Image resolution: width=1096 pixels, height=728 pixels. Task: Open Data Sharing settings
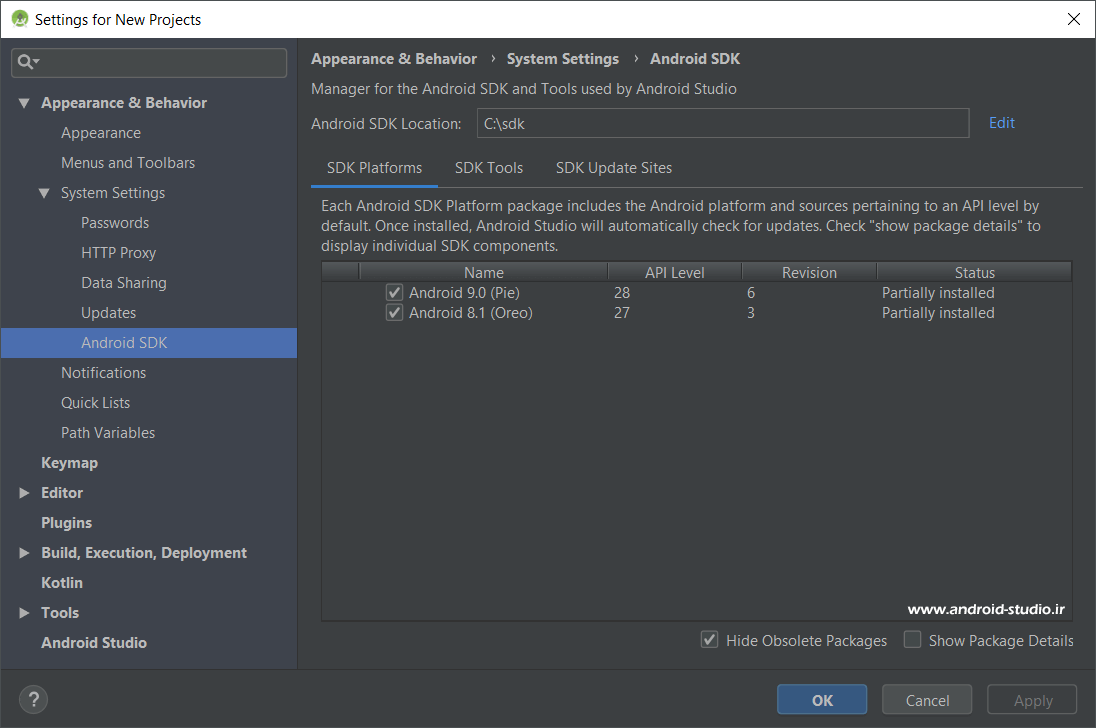tap(124, 283)
